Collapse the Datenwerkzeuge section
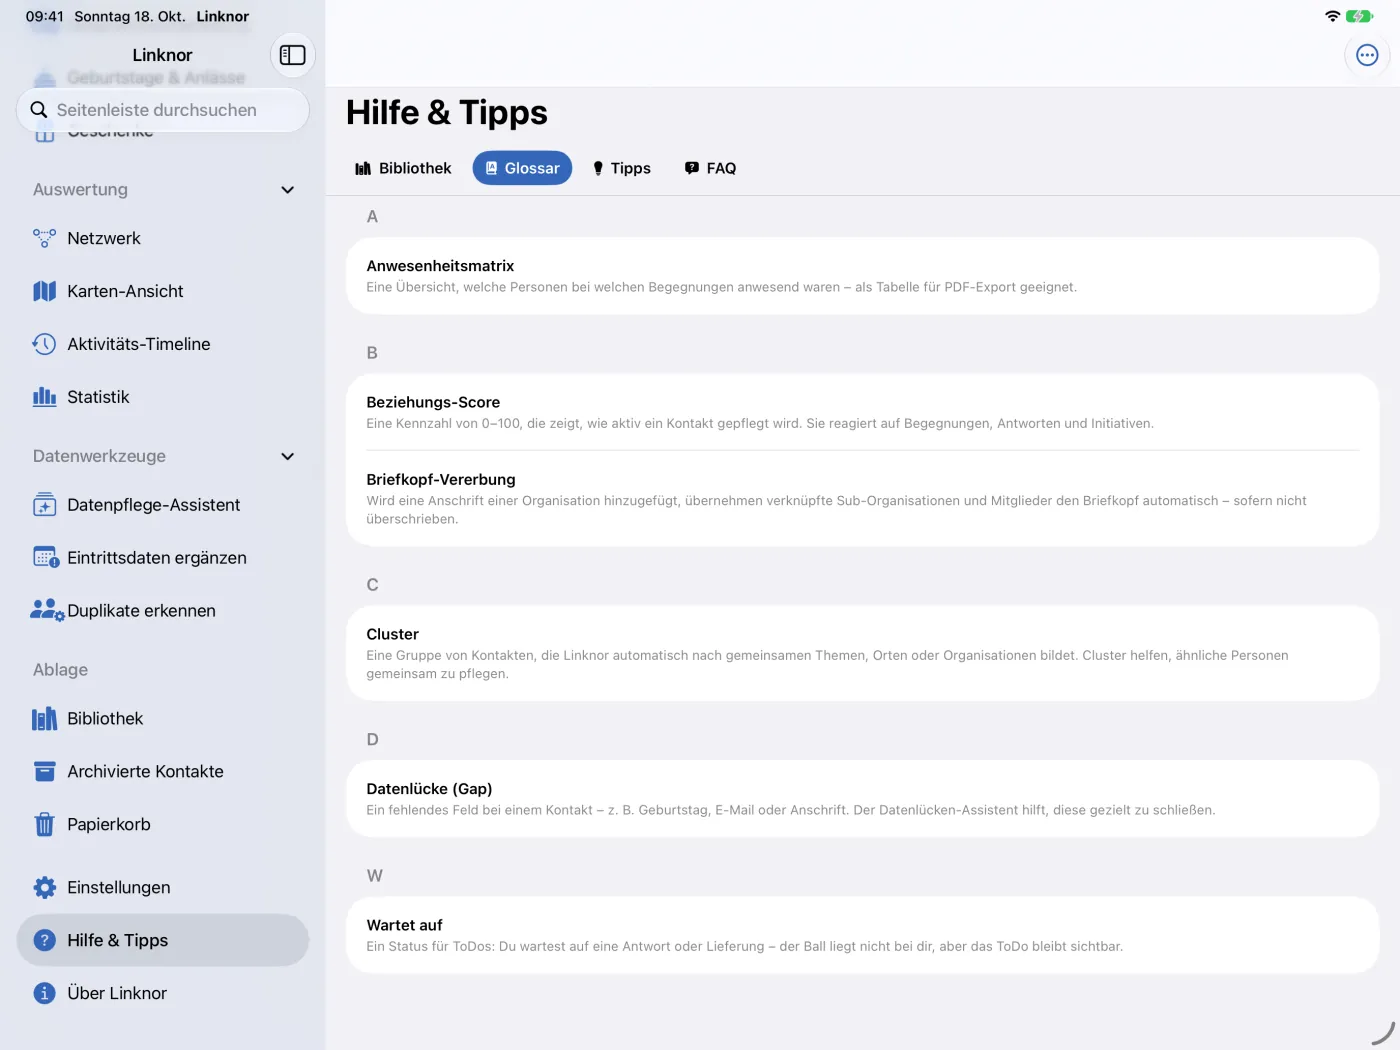1400x1050 pixels. (x=287, y=457)
